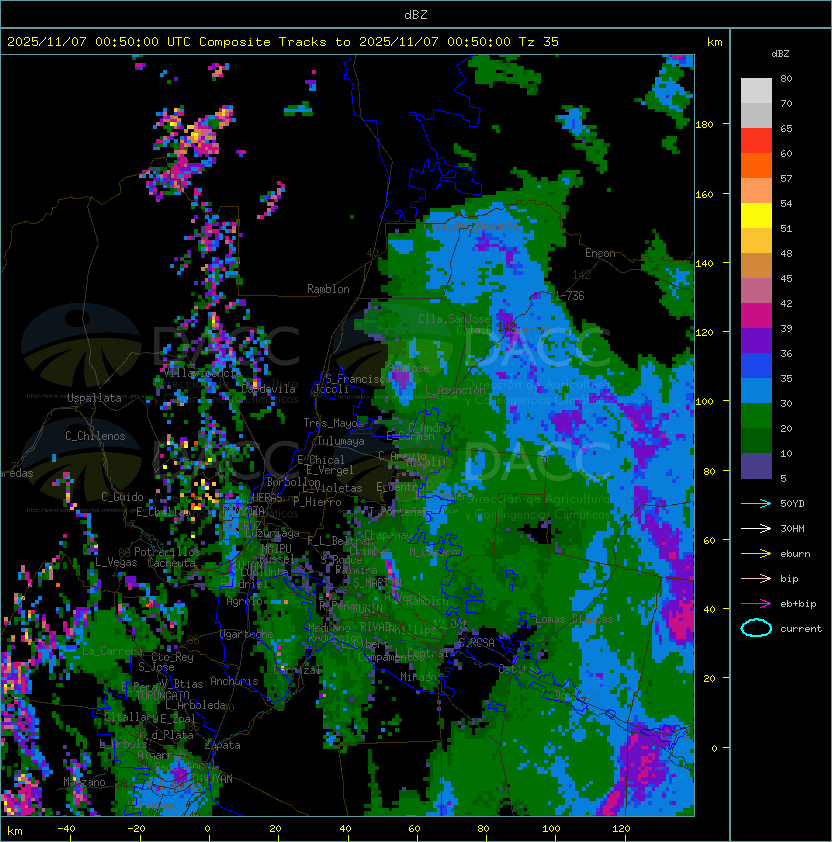This screenshot has width=832, height=842.
Task: Click the 'Capdevila' label on map
Action: click(x=269, y=389)
